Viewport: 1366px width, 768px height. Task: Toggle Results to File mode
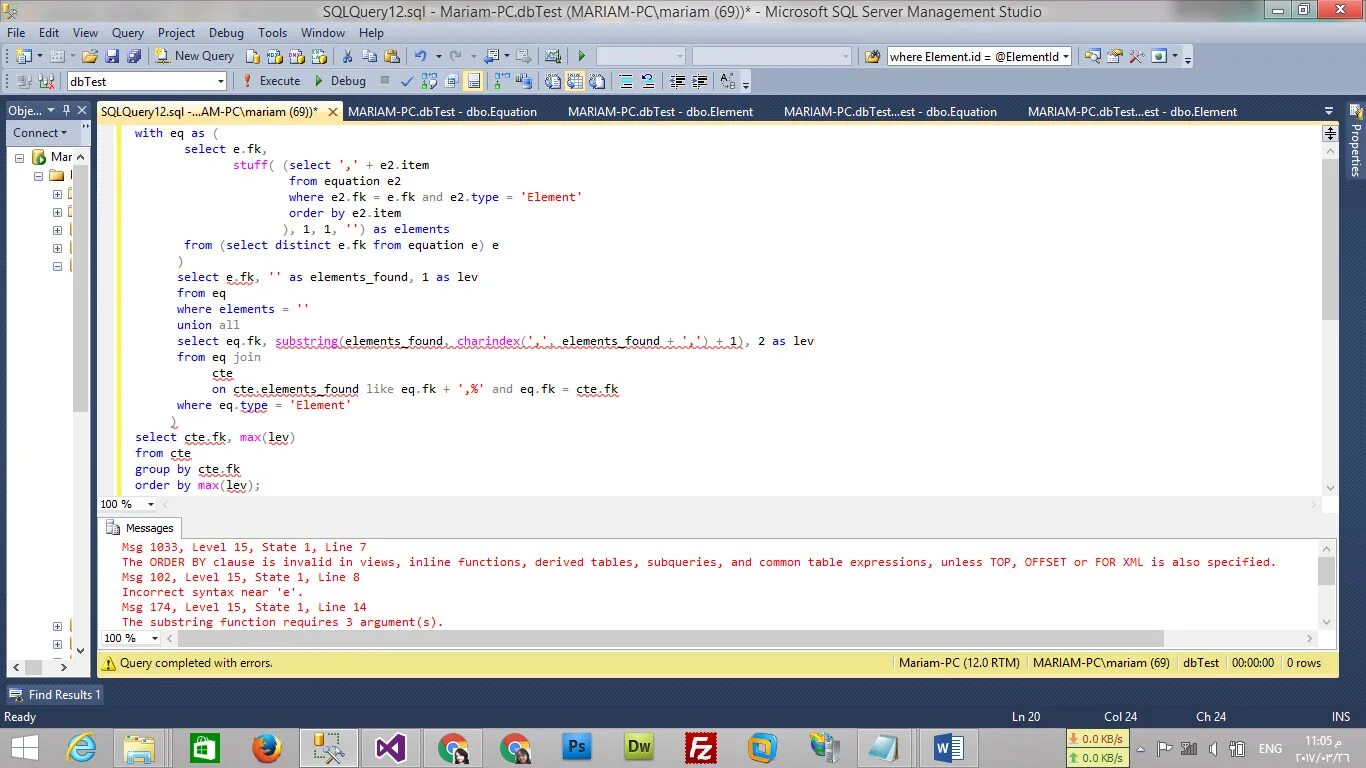click(x=598, y=81)
